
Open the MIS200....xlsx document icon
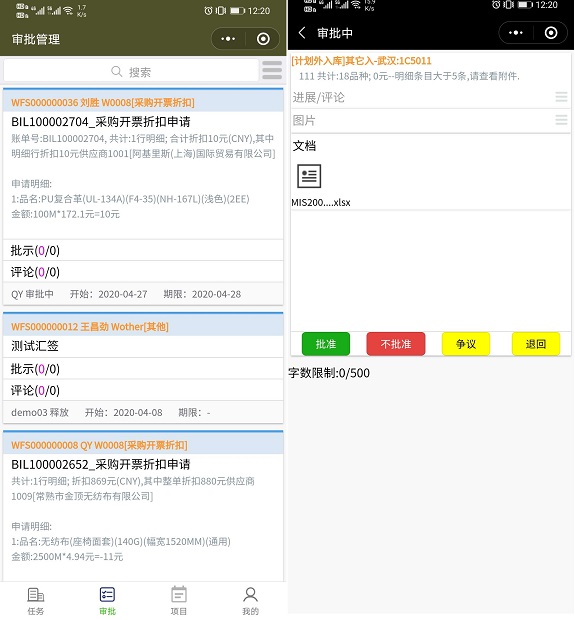[x=309, y=176]
